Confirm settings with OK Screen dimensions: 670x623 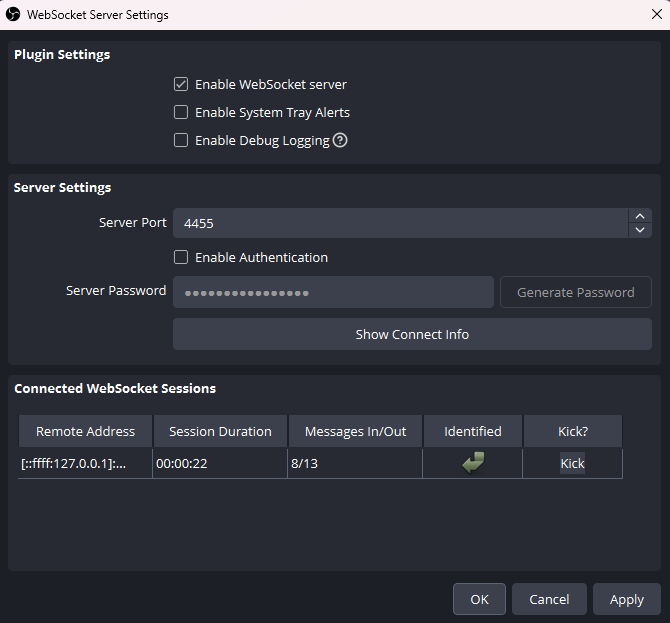479,599
